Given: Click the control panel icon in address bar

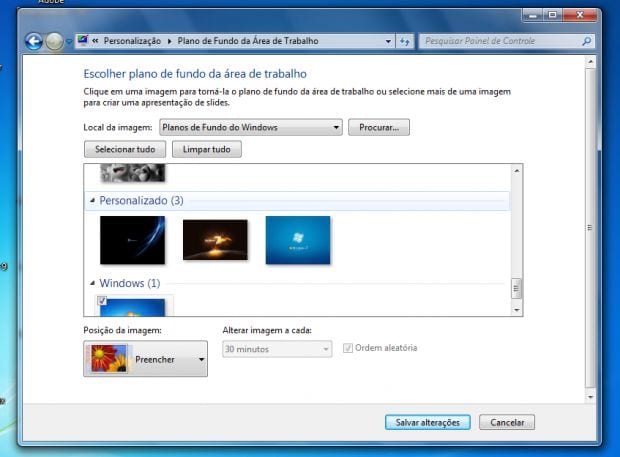Looking at the screenshot, I should click(x=83, y=40).
